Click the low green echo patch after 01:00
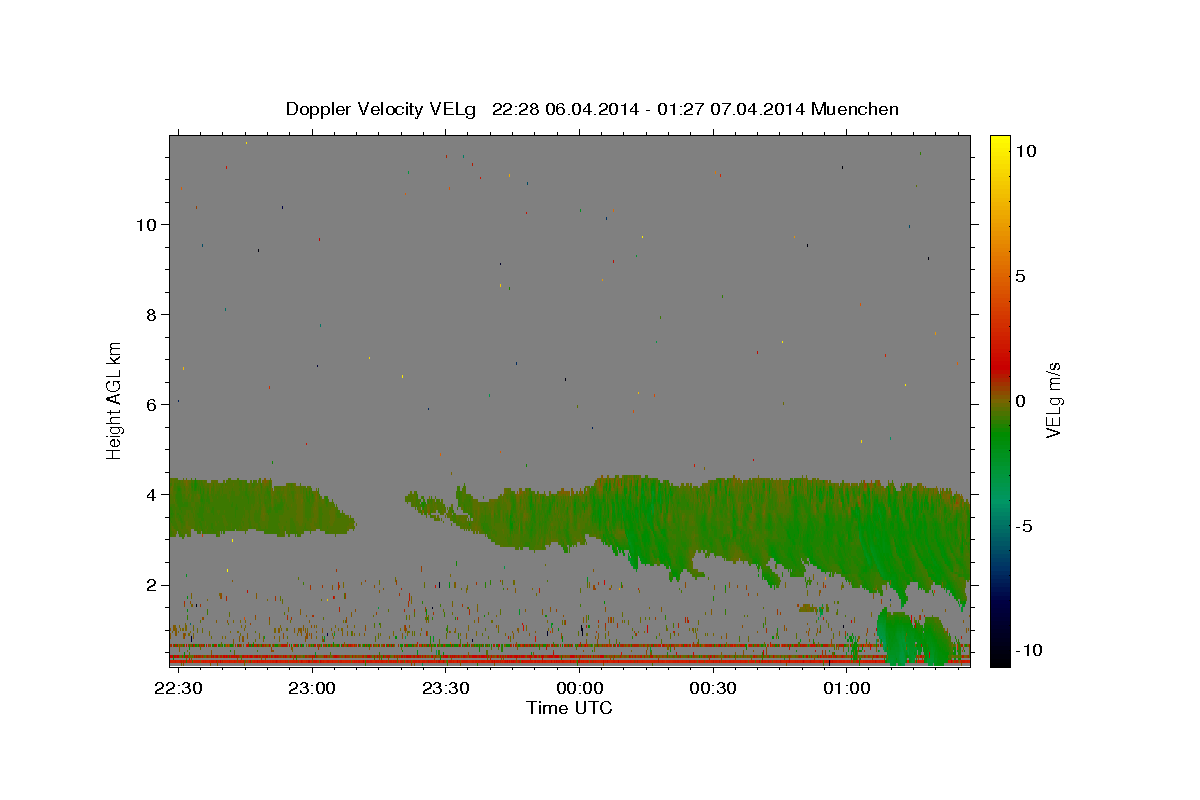This screenshot has height=800, width=1200. [x=915, y=638]
